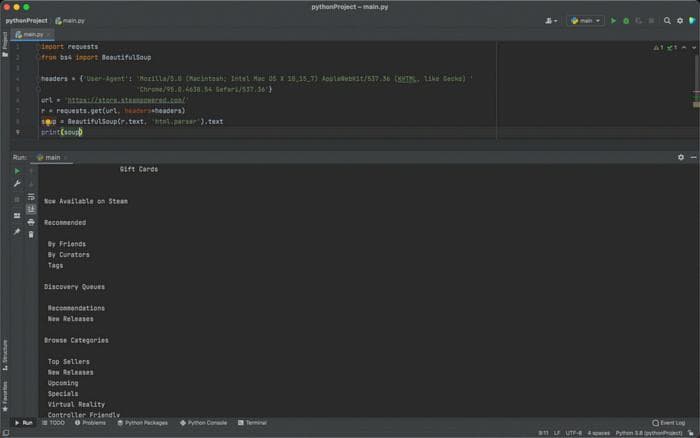Clear console output with trash icon
Viewport: 700px width, 438px height.
(x=31, y=234)
